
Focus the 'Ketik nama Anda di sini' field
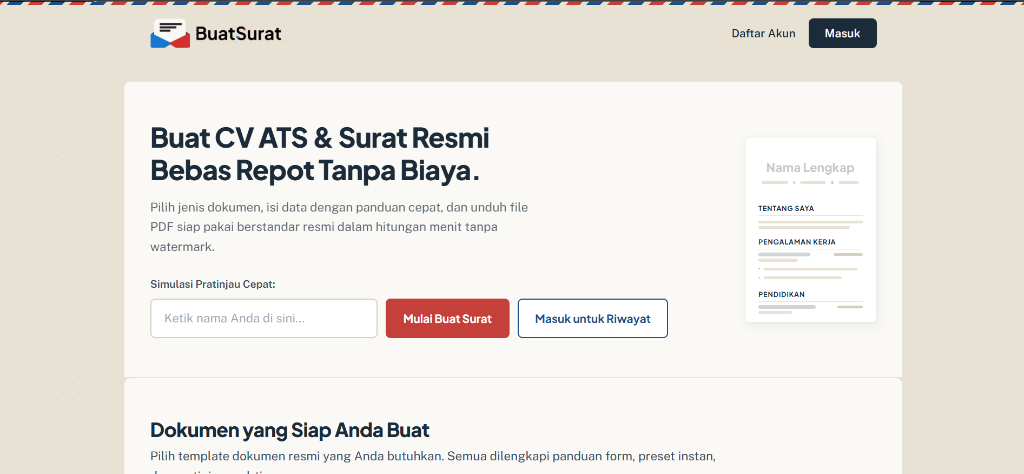pos(264,319)
